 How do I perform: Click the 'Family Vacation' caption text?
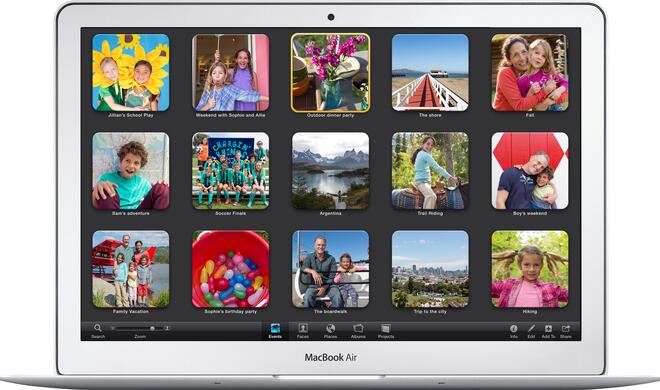click(x=130, y=312)
